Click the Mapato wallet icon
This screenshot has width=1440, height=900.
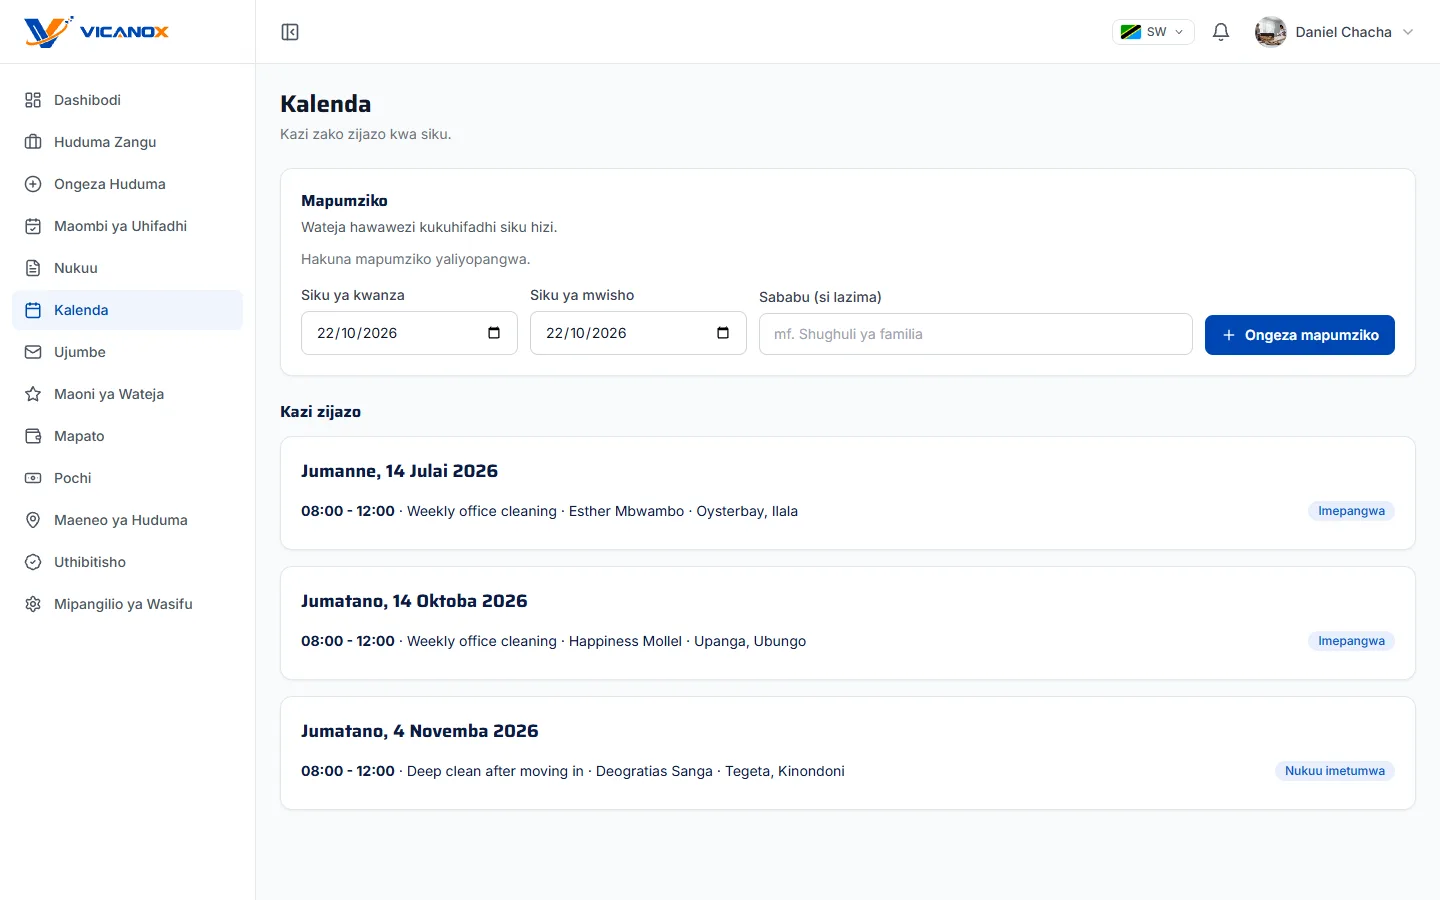click(x=33, y=436)
